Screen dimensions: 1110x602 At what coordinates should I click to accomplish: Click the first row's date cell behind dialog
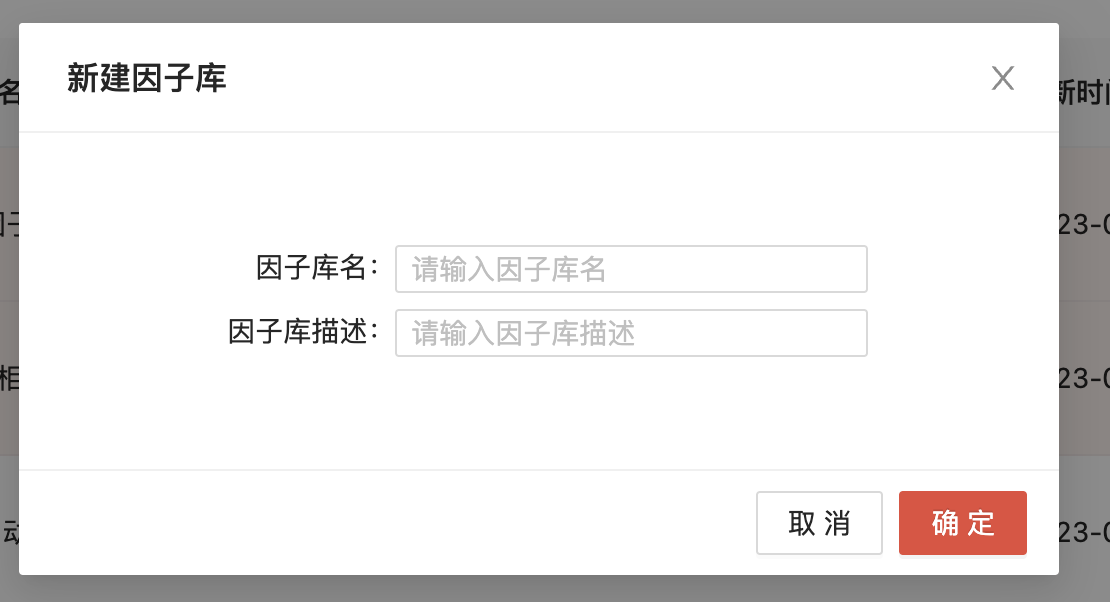(1085, 223)
